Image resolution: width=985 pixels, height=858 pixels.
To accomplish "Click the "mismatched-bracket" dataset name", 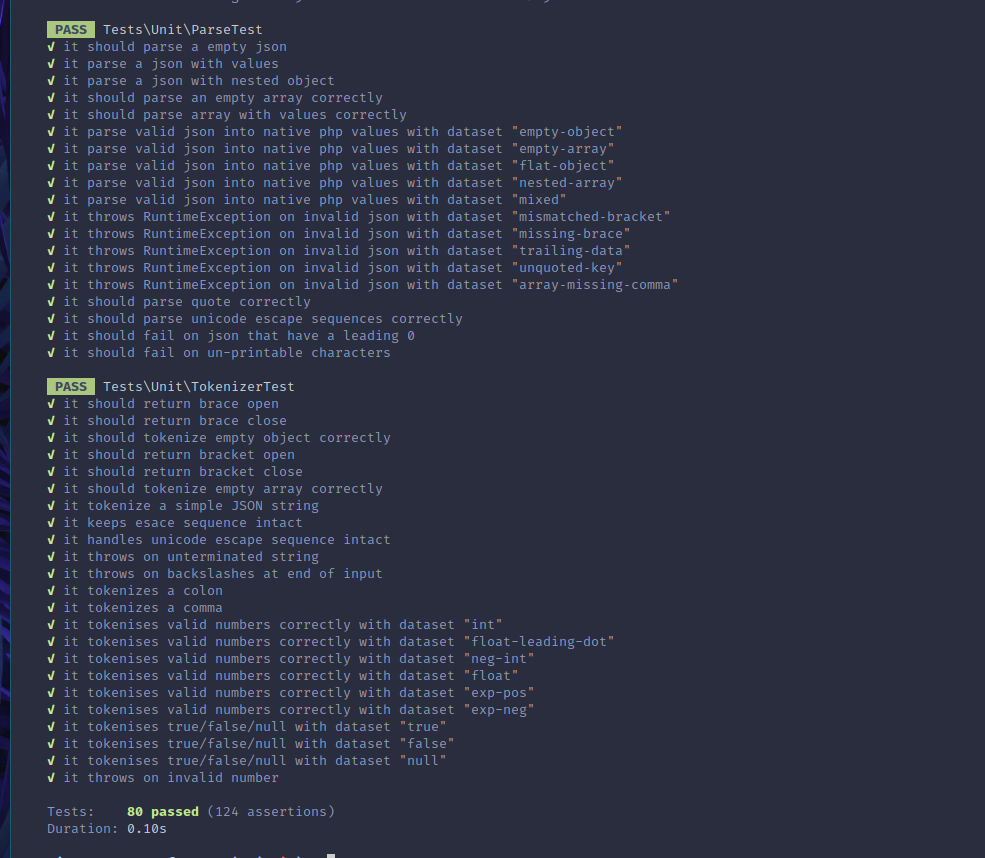I will click(591, 217).
